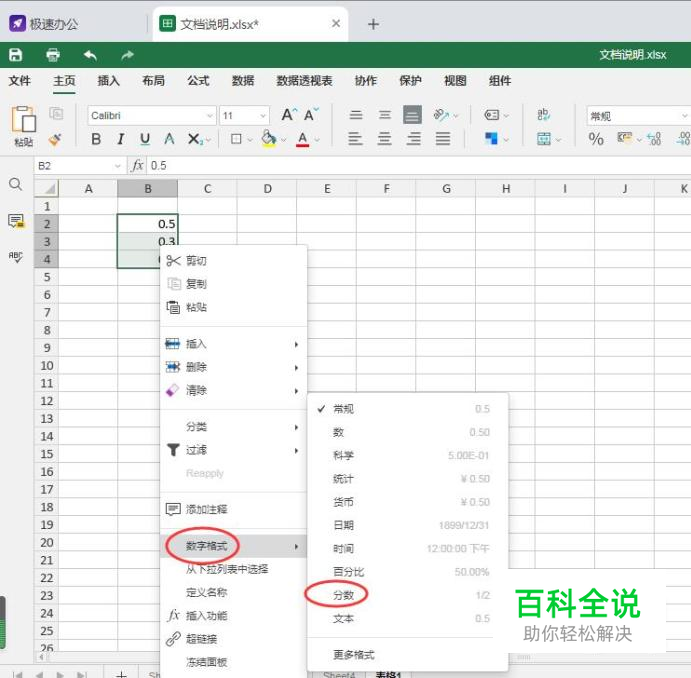Click 添加注释 in context menu
691x678 pixels.
tap(233, 509)
